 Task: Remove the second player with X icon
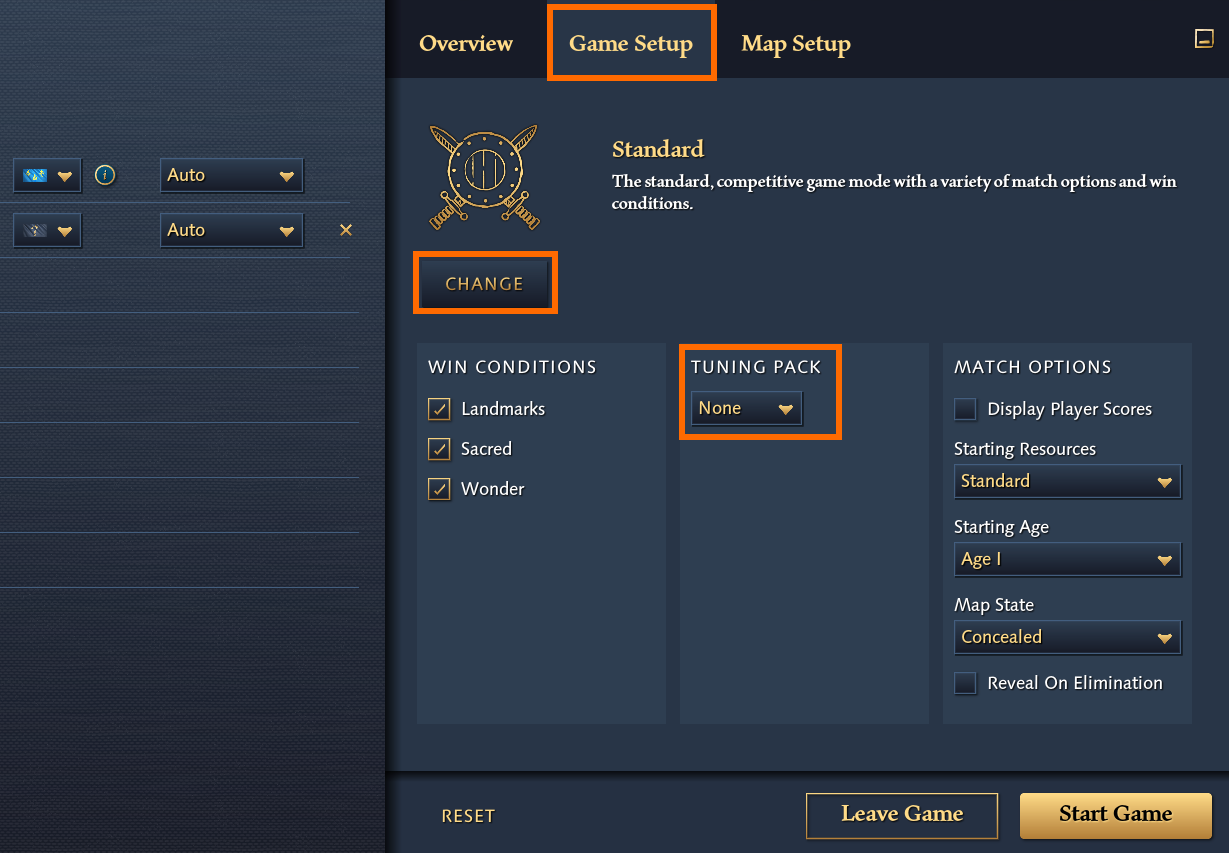click(346, 230)
